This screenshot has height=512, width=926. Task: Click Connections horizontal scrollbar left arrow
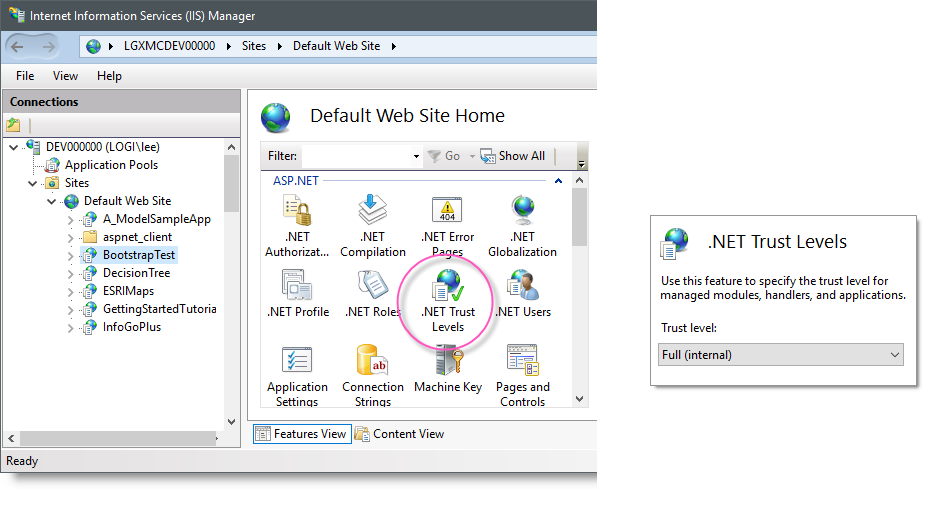click(11, 438)
